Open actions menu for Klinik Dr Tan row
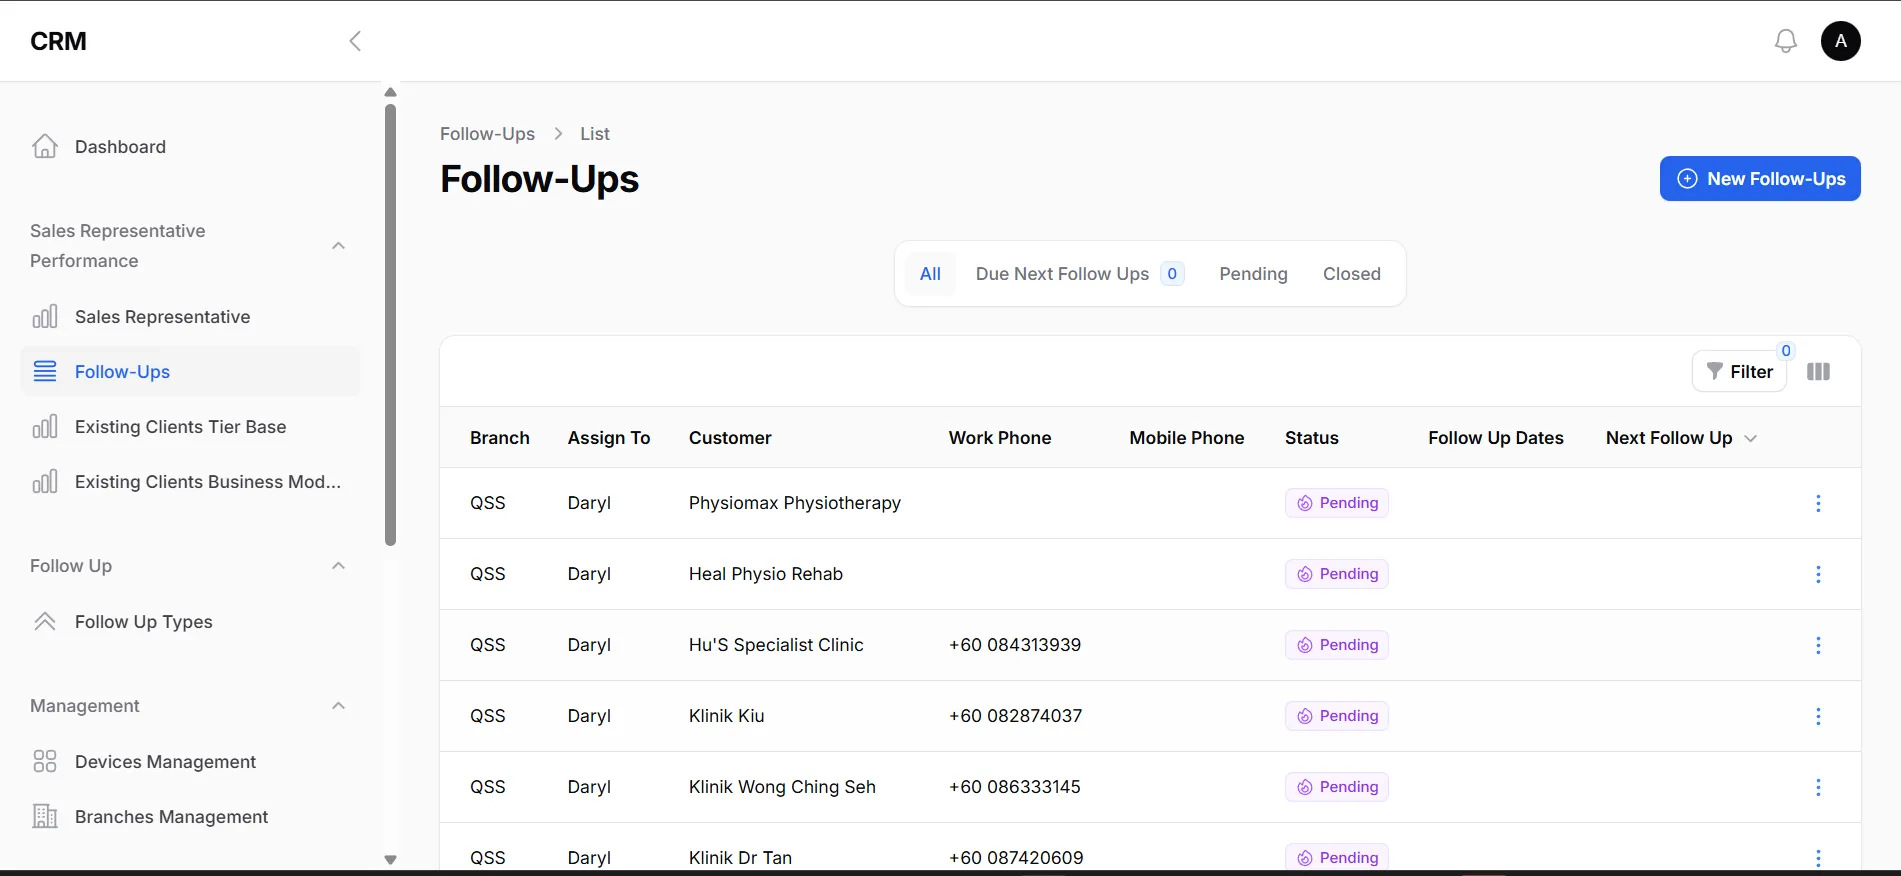The width and height of the screenshot is (1901, 876). [1818, 858]
